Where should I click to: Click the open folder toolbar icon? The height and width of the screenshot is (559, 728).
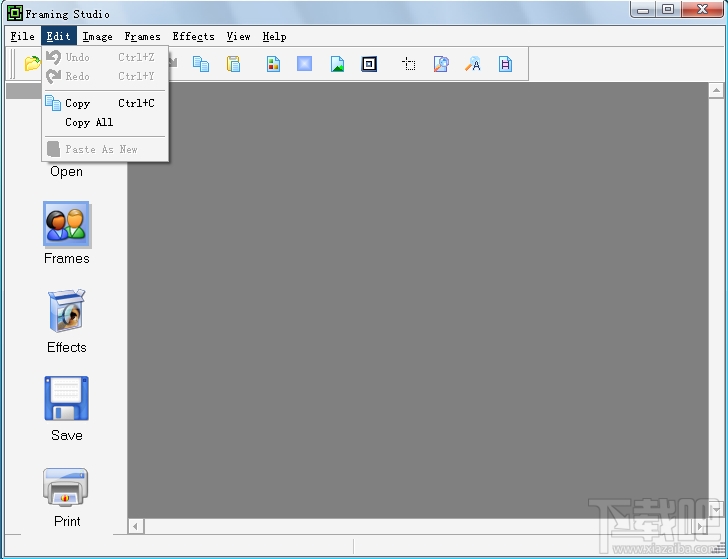32,64
